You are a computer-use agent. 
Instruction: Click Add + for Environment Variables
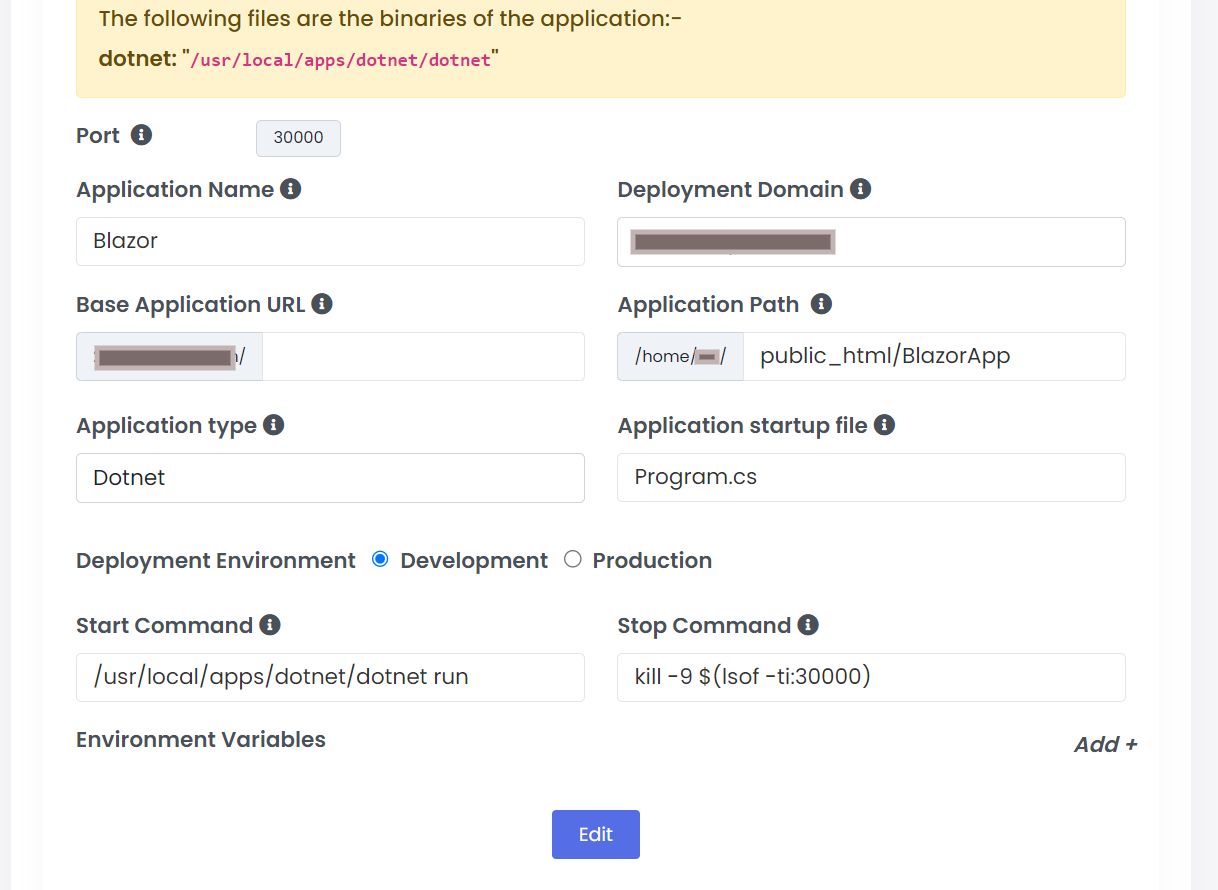click(x=1104, y=744)
